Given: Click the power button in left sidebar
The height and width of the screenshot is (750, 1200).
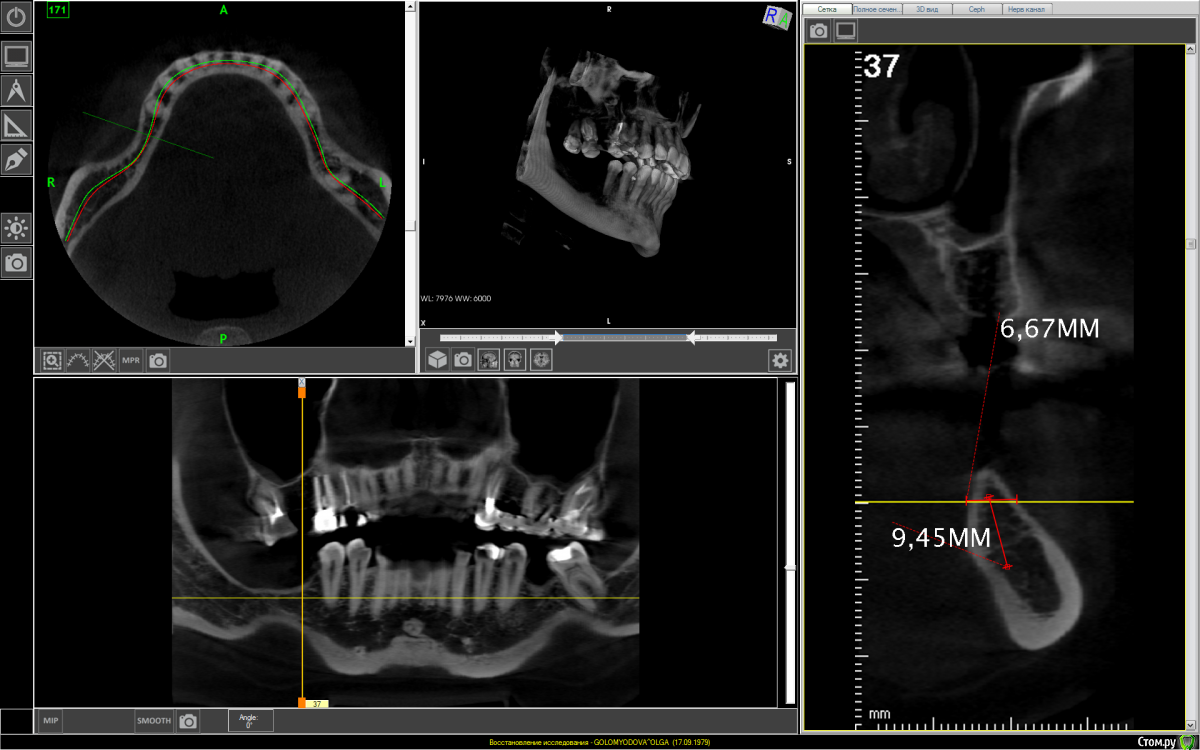Looking at the screenshot, I should (17, 17).
